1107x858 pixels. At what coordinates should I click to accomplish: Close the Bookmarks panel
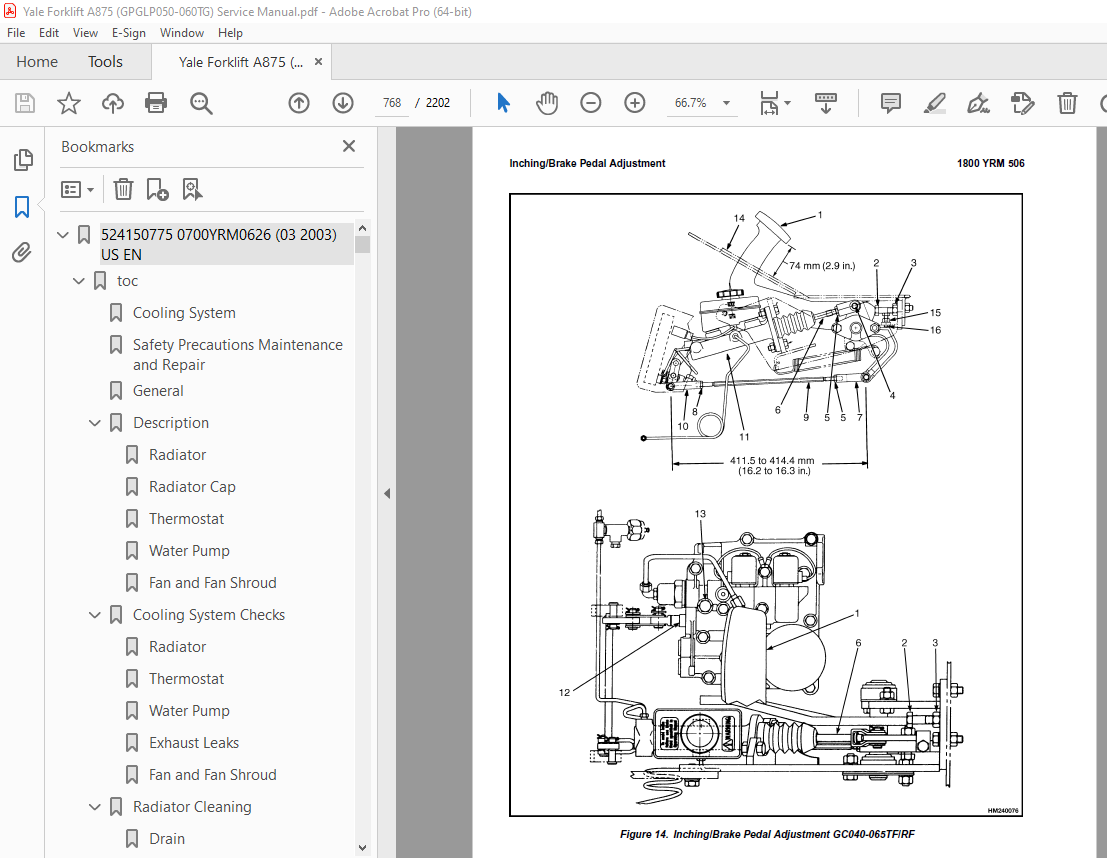tap(349, 146)
